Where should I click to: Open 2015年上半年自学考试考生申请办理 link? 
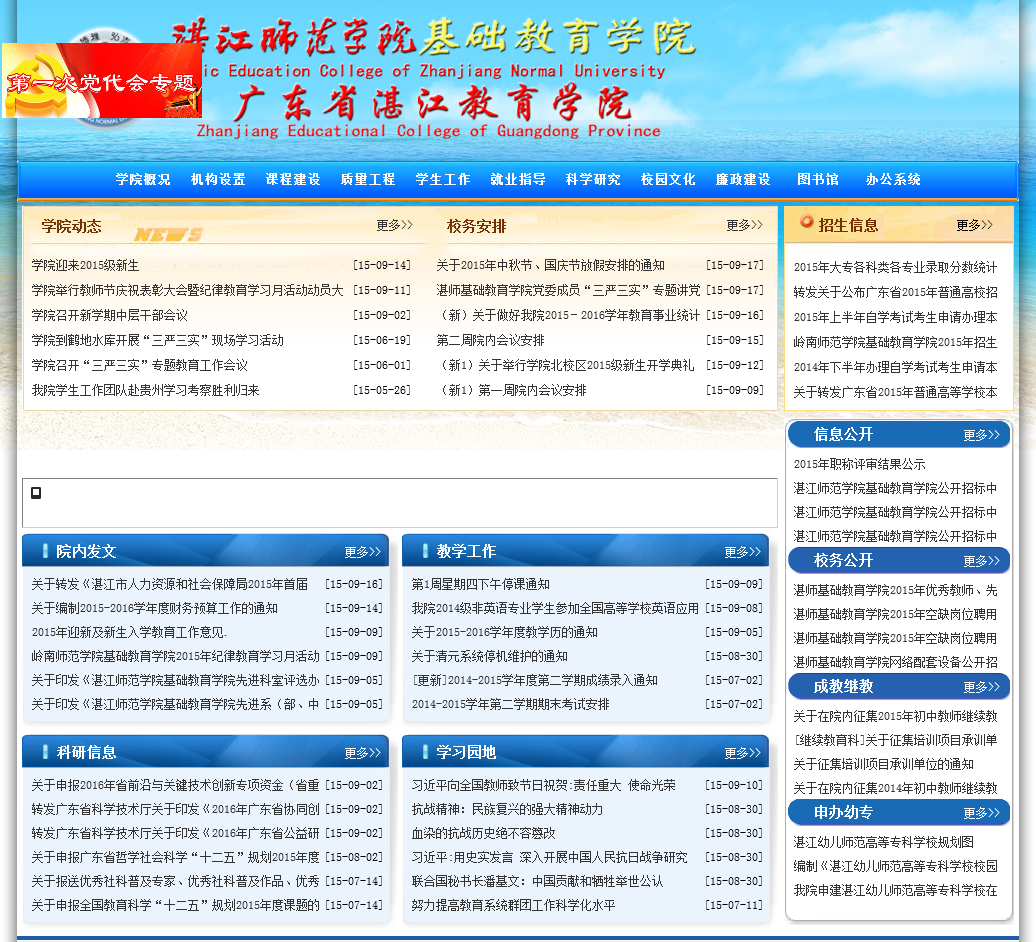(895, 318)
